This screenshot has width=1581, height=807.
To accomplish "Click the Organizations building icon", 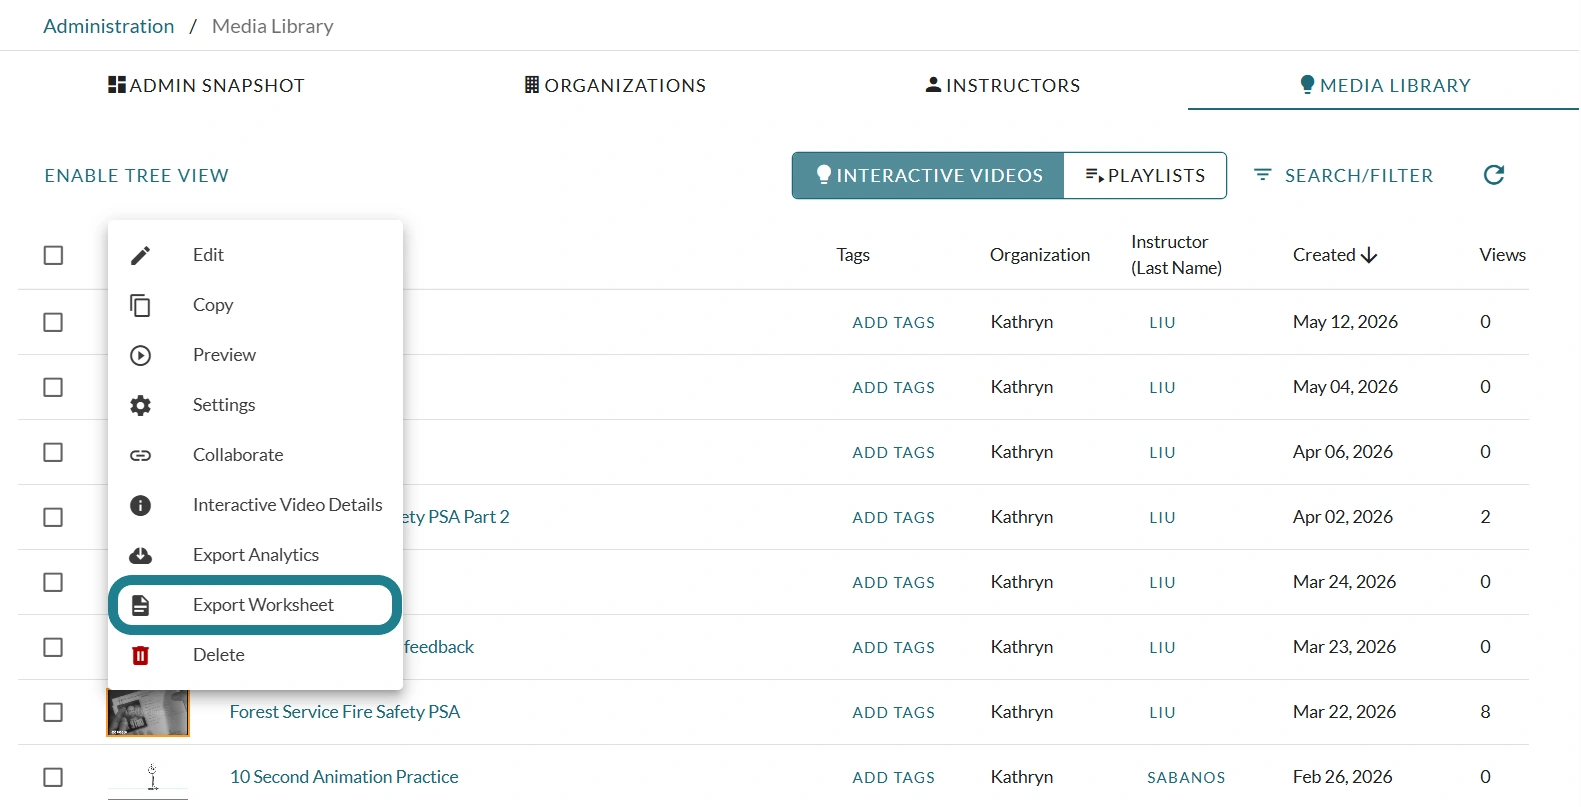I will pos(532,85).
